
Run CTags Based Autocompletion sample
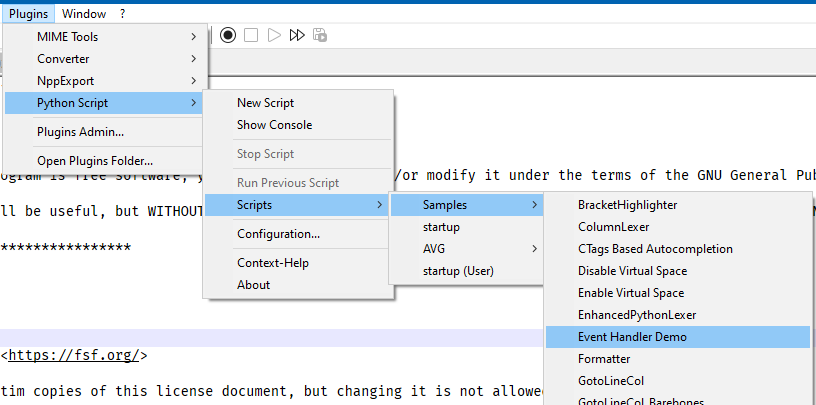click(x=678, y=249)
